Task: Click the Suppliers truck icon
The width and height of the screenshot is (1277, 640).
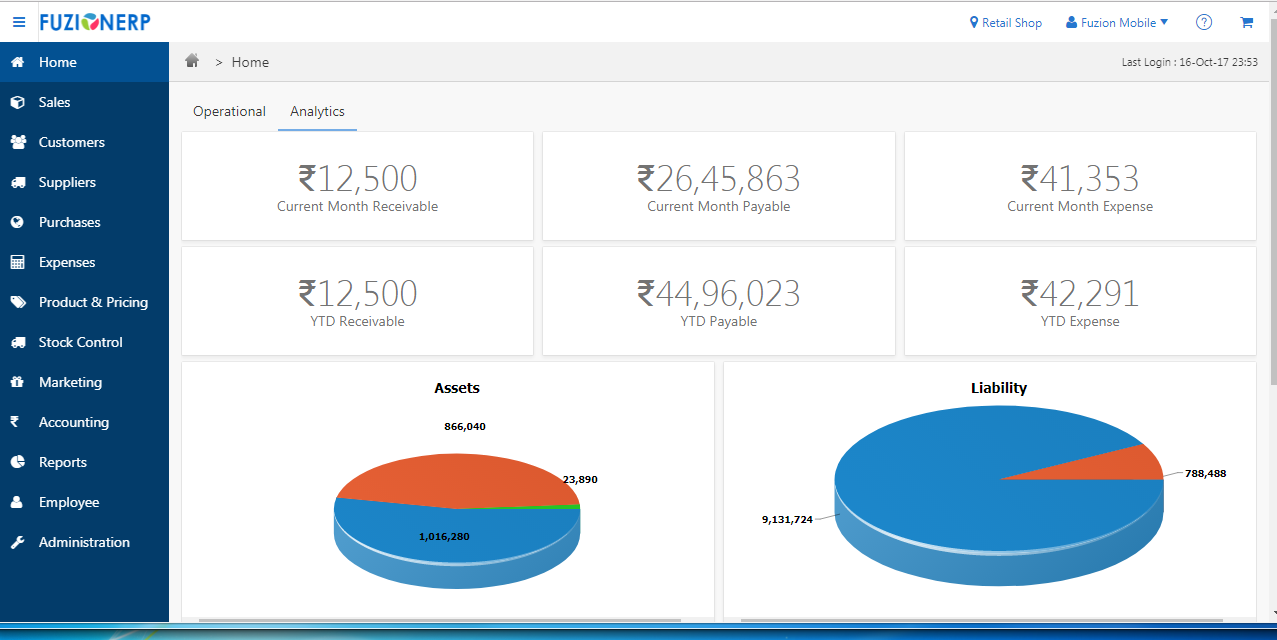Action: pos(17,182)
